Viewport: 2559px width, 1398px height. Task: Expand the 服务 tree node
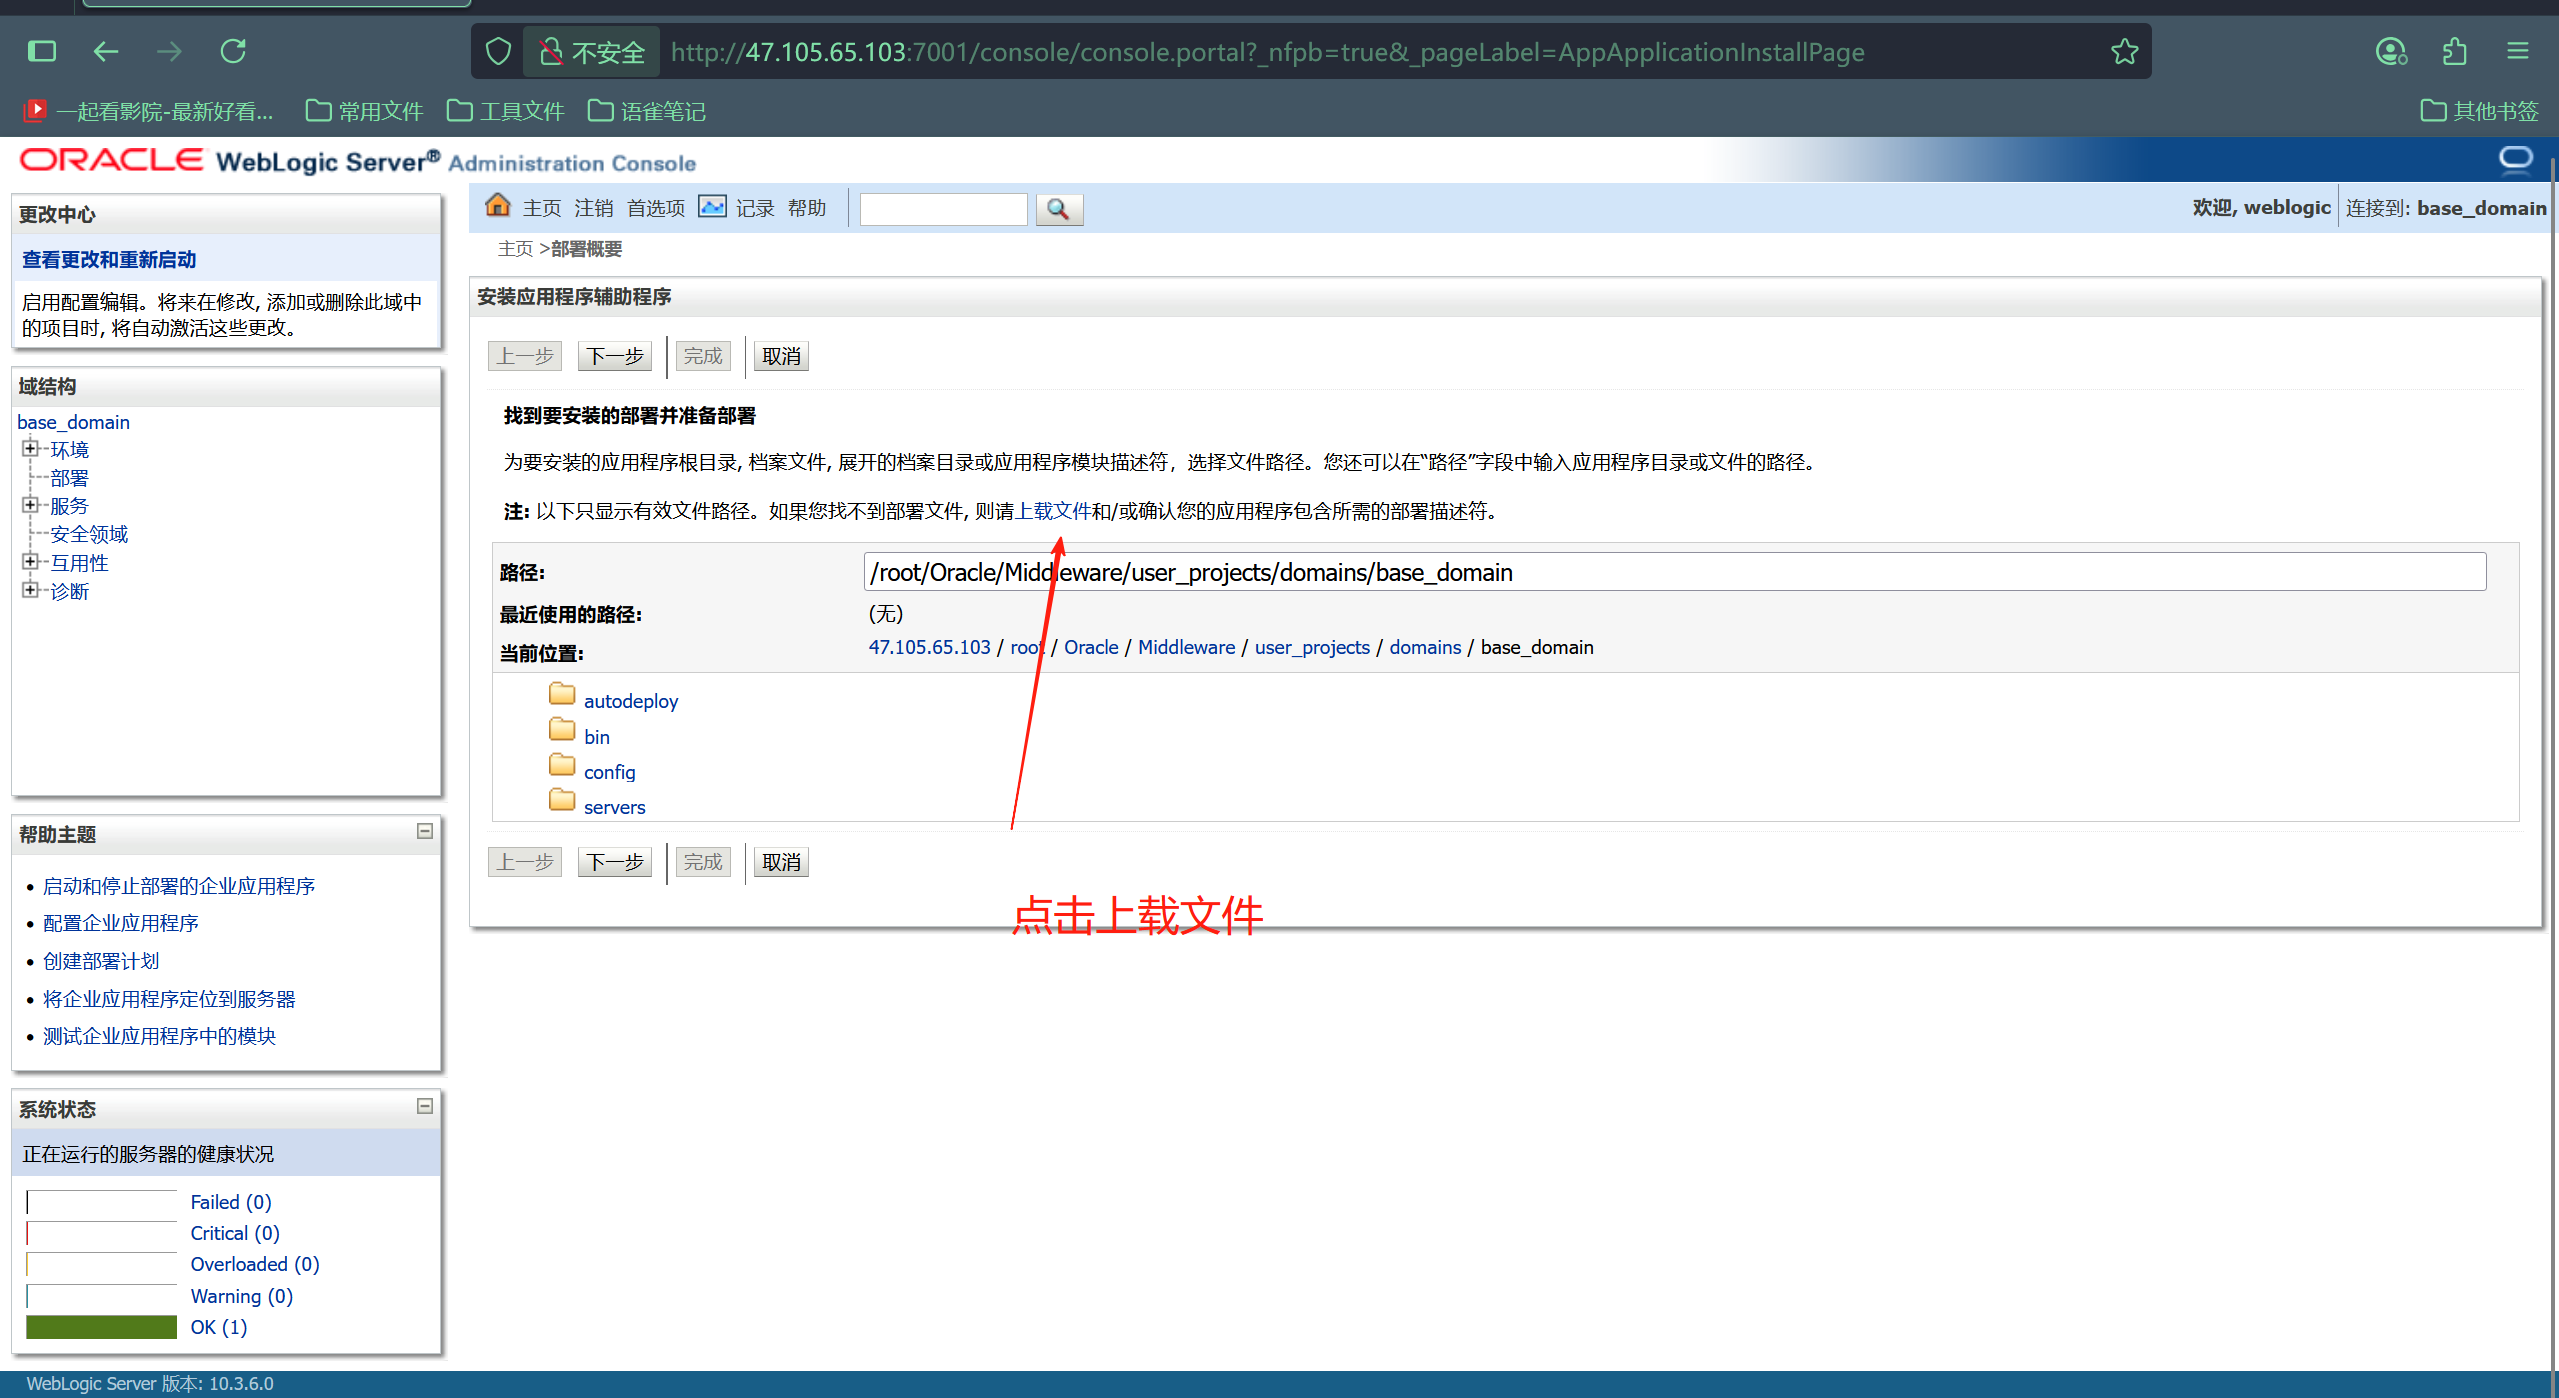click(x=30, y=505)
